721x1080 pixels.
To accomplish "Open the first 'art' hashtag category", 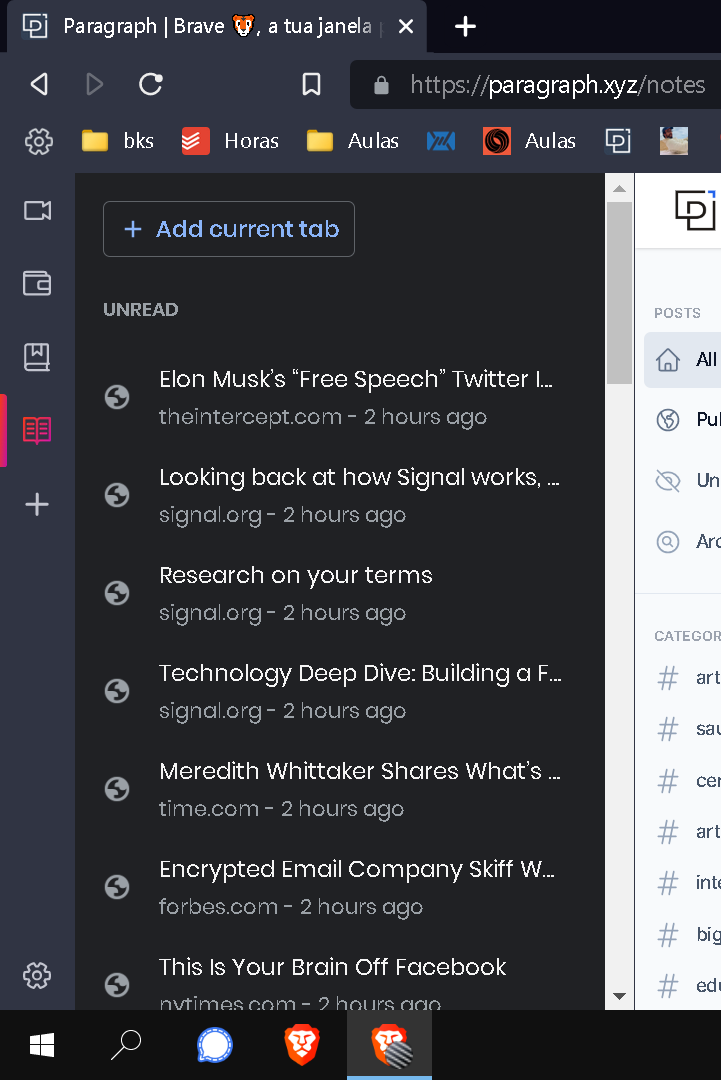I will 687,678.
